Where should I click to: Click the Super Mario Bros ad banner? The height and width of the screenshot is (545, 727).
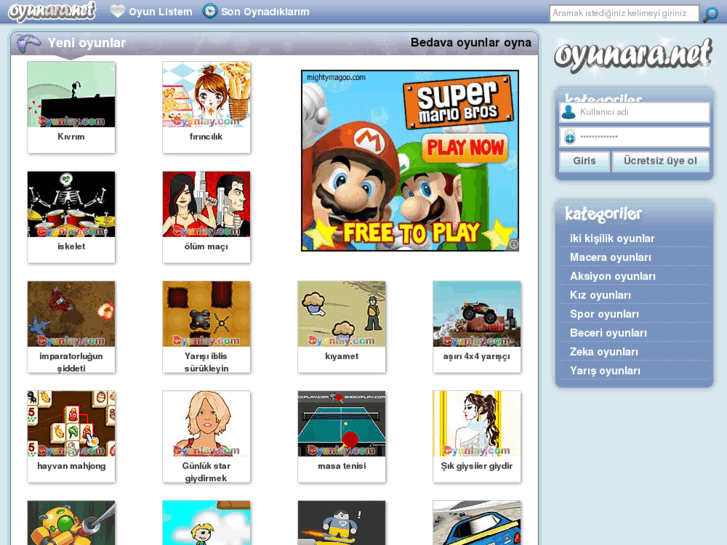tap(410, 160)
